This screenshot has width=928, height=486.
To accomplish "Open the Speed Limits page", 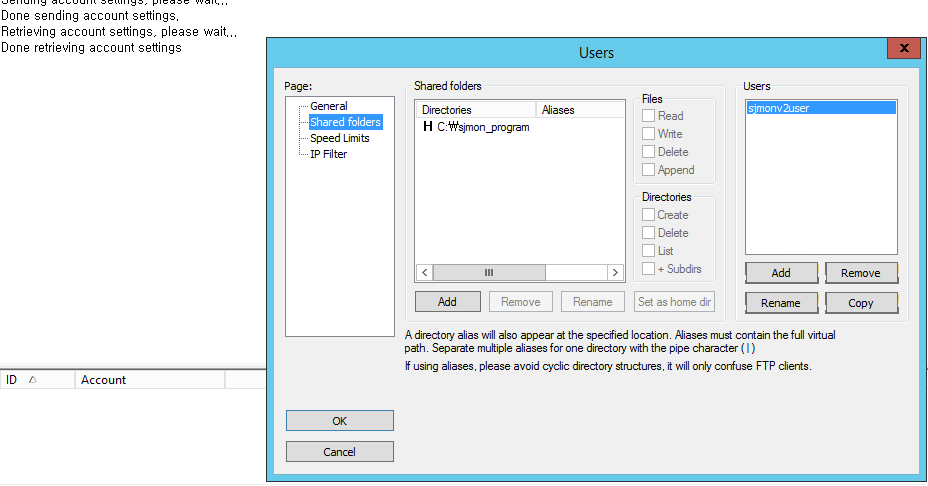I will [x=339, y=138].
